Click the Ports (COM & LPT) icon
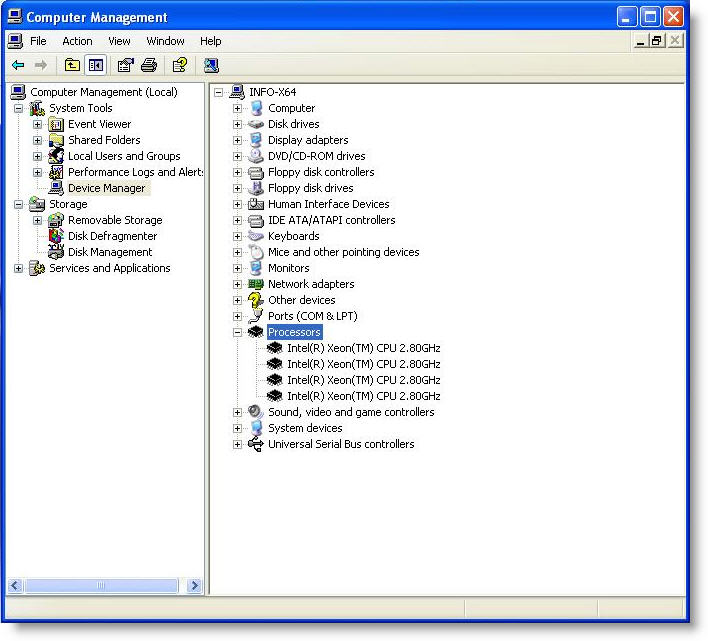Image resolution: width=708 pixels, height=641 pixels. (x=256, y=316)
